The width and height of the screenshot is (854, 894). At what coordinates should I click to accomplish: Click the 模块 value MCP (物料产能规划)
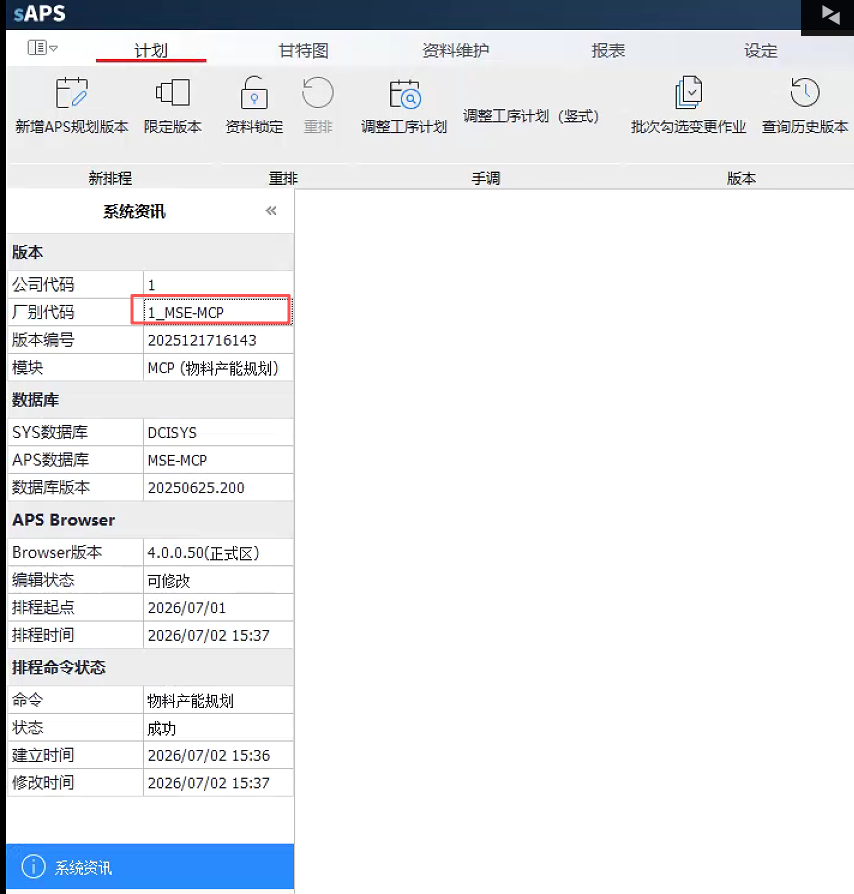click(x=218, y=368)
